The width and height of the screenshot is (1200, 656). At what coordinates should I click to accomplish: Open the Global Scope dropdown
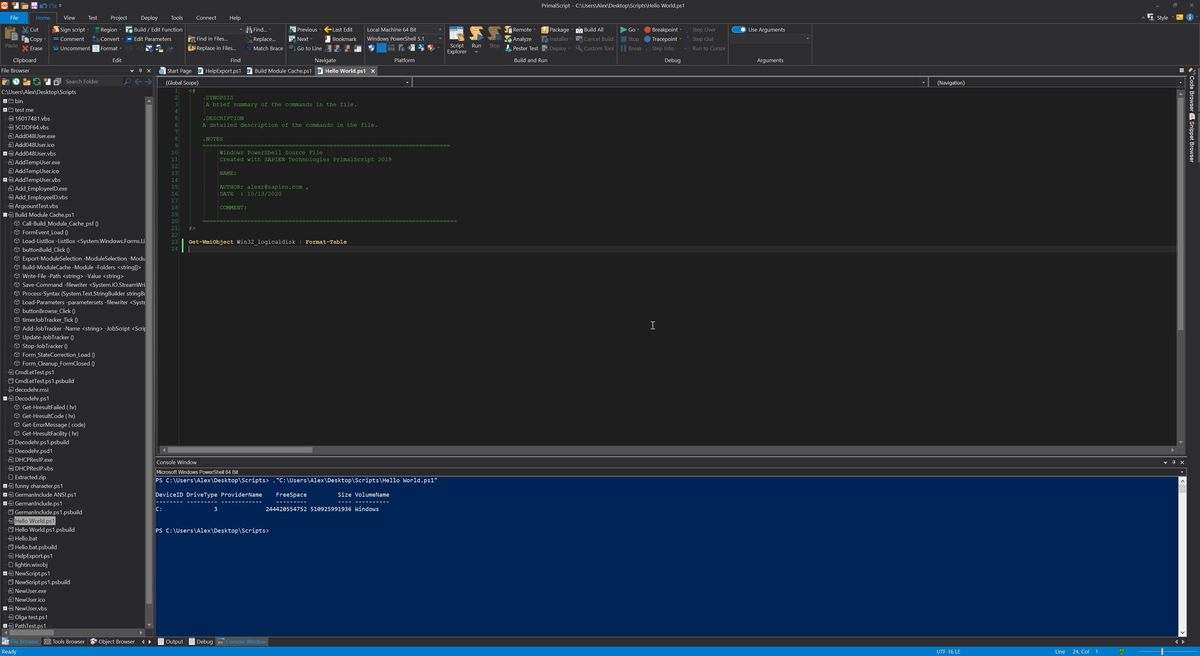click(285, 83)
